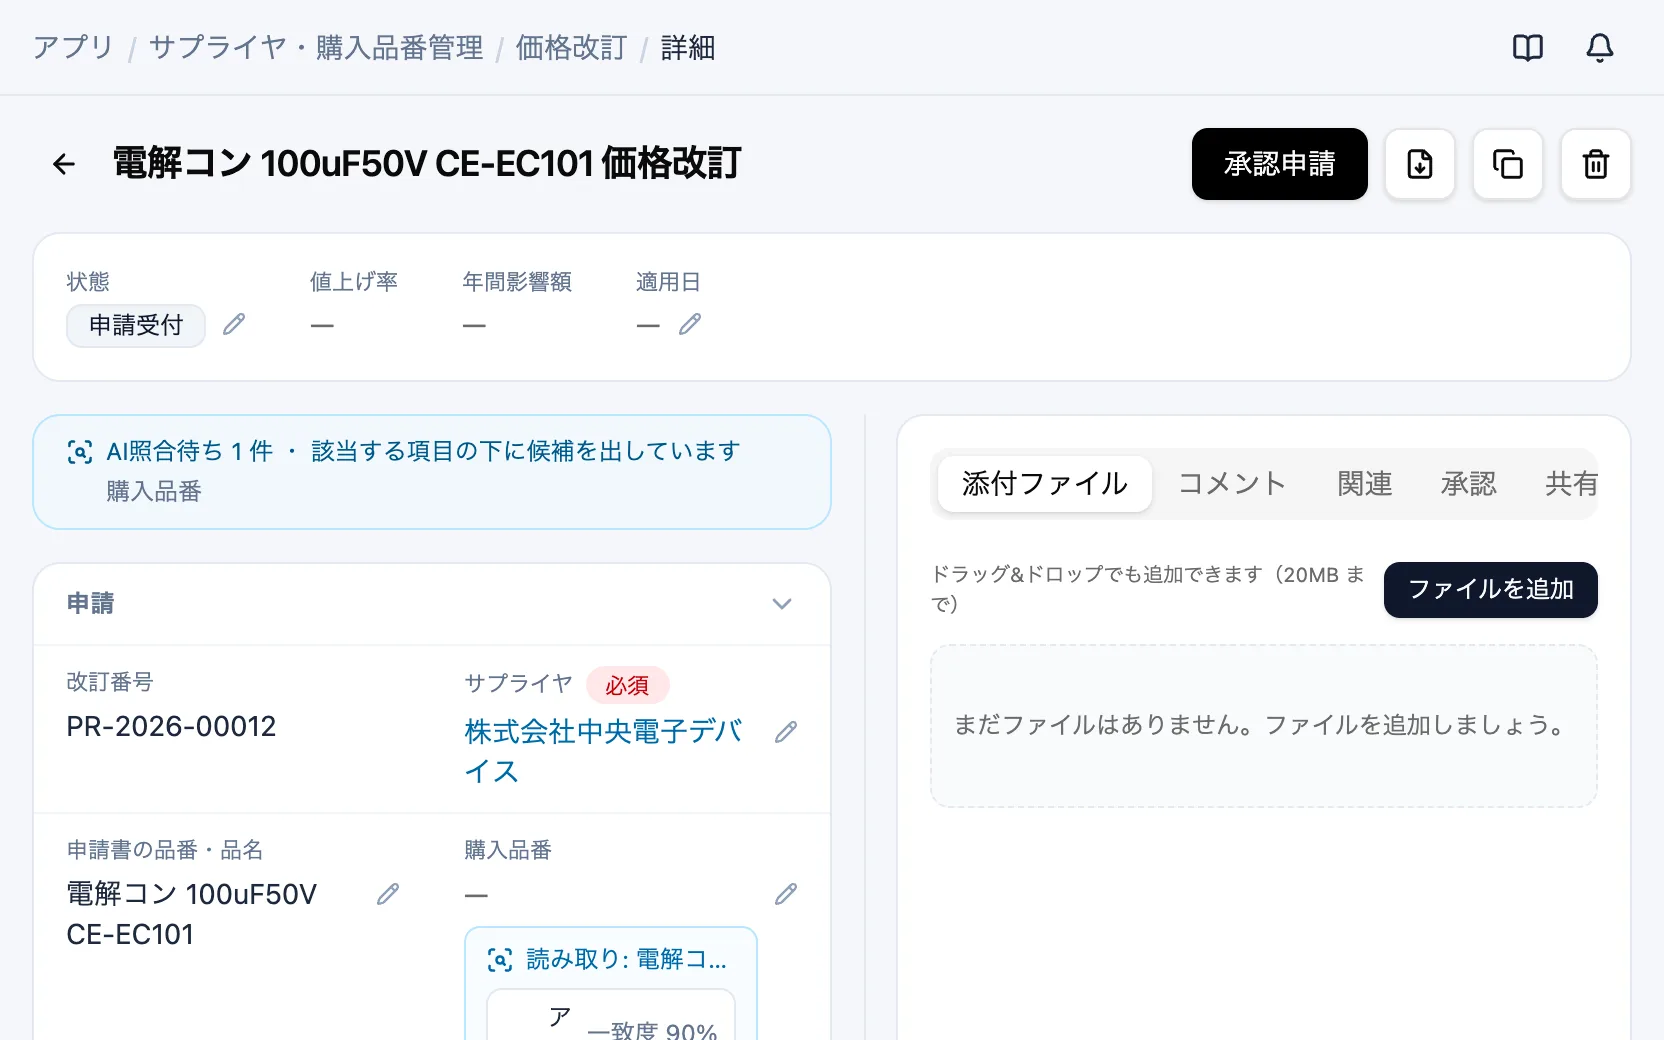Switch to the 添付ファイル tab
Image resolution: width=1664 pixels, height=1040 pixels.
point(1044,484)
